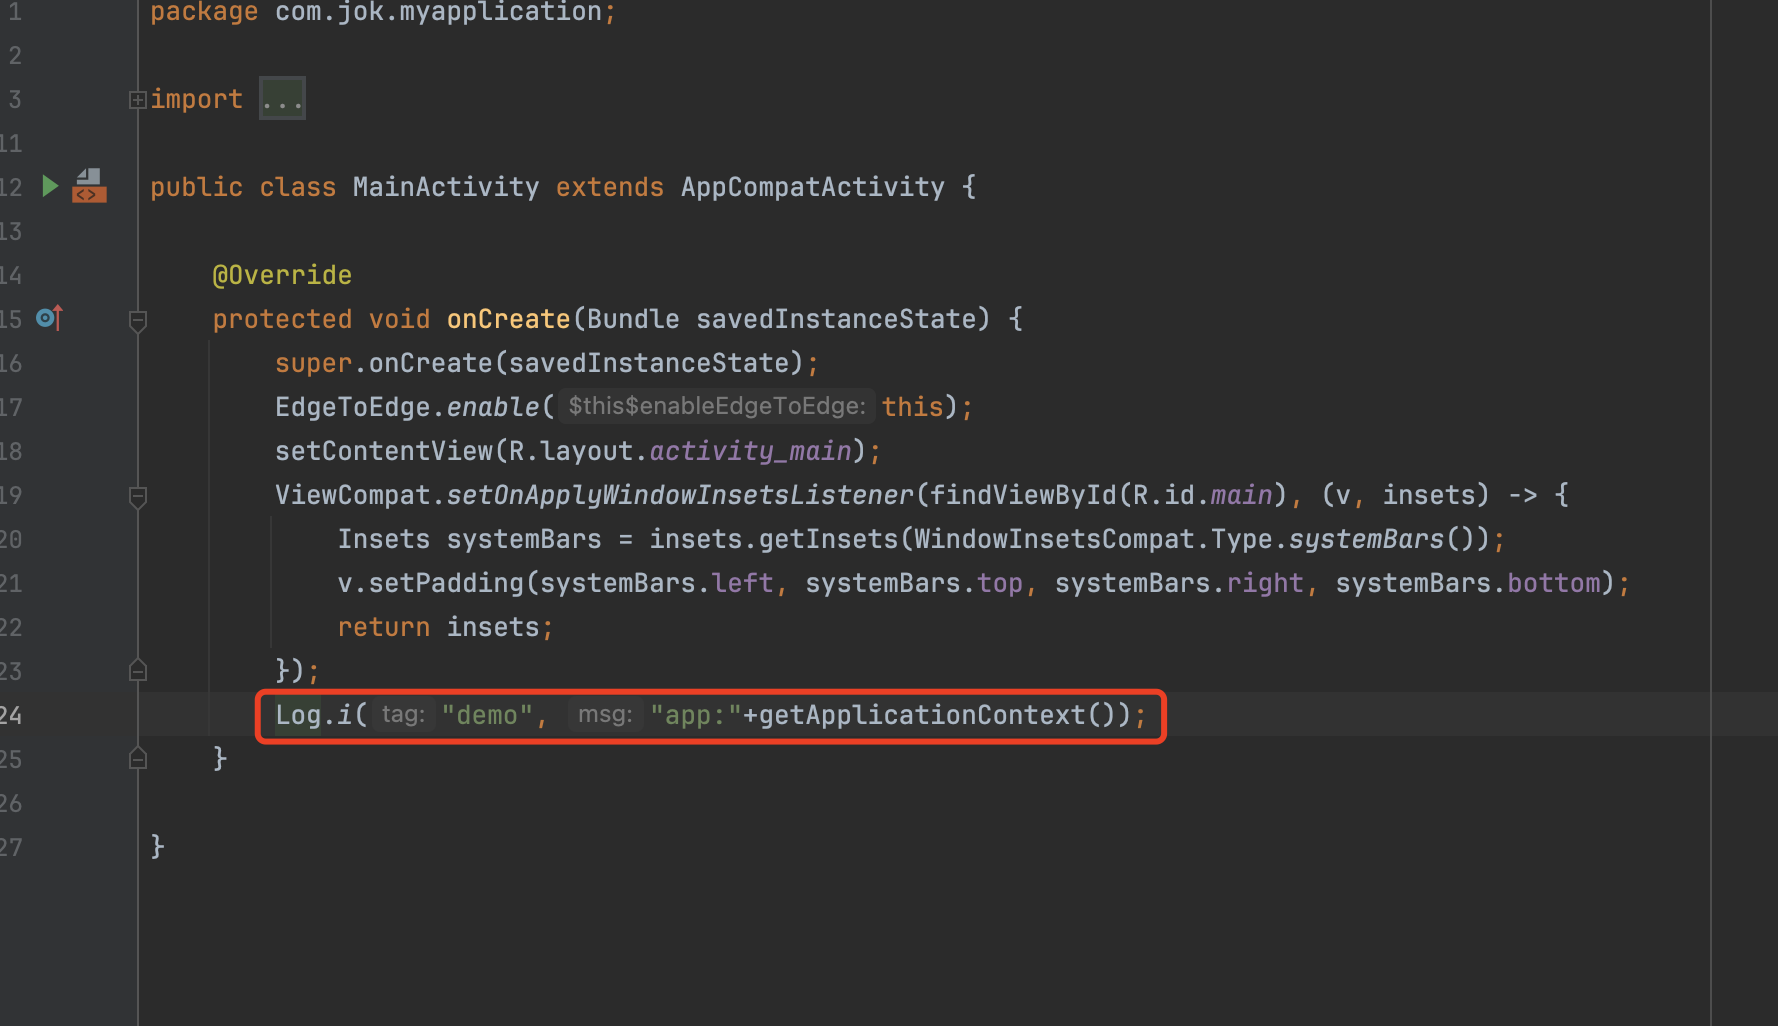
Task: Click the fold end marker beside onCreate's closing brace
Action: coord(138,758)
